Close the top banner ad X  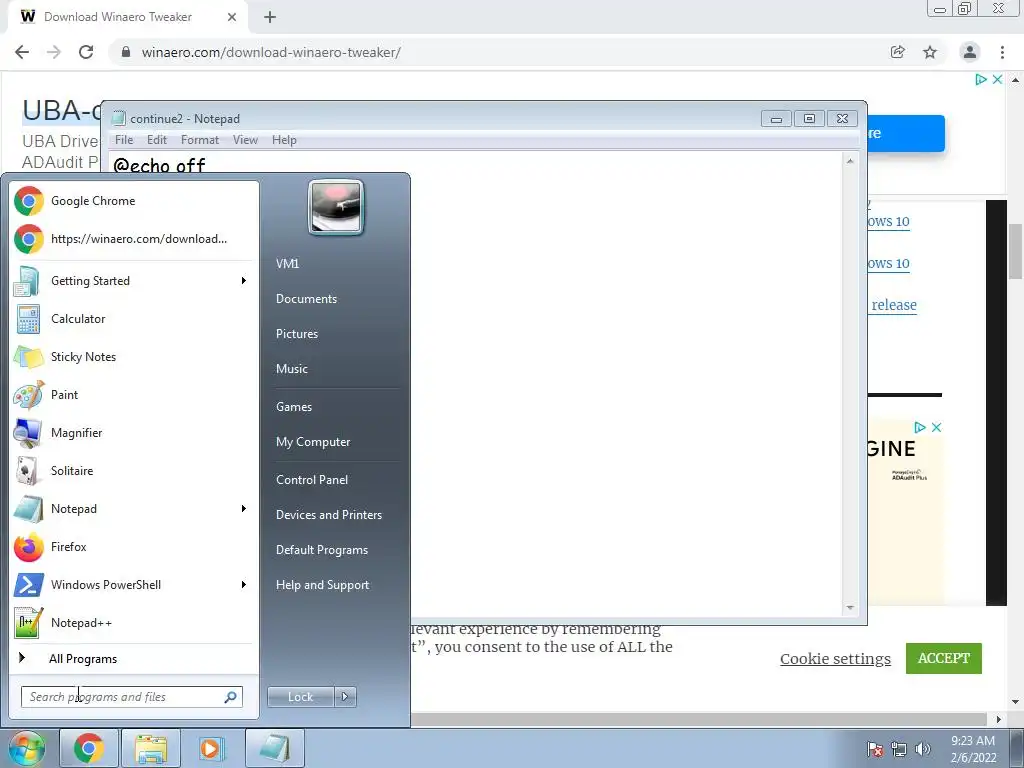click(997, 79)
